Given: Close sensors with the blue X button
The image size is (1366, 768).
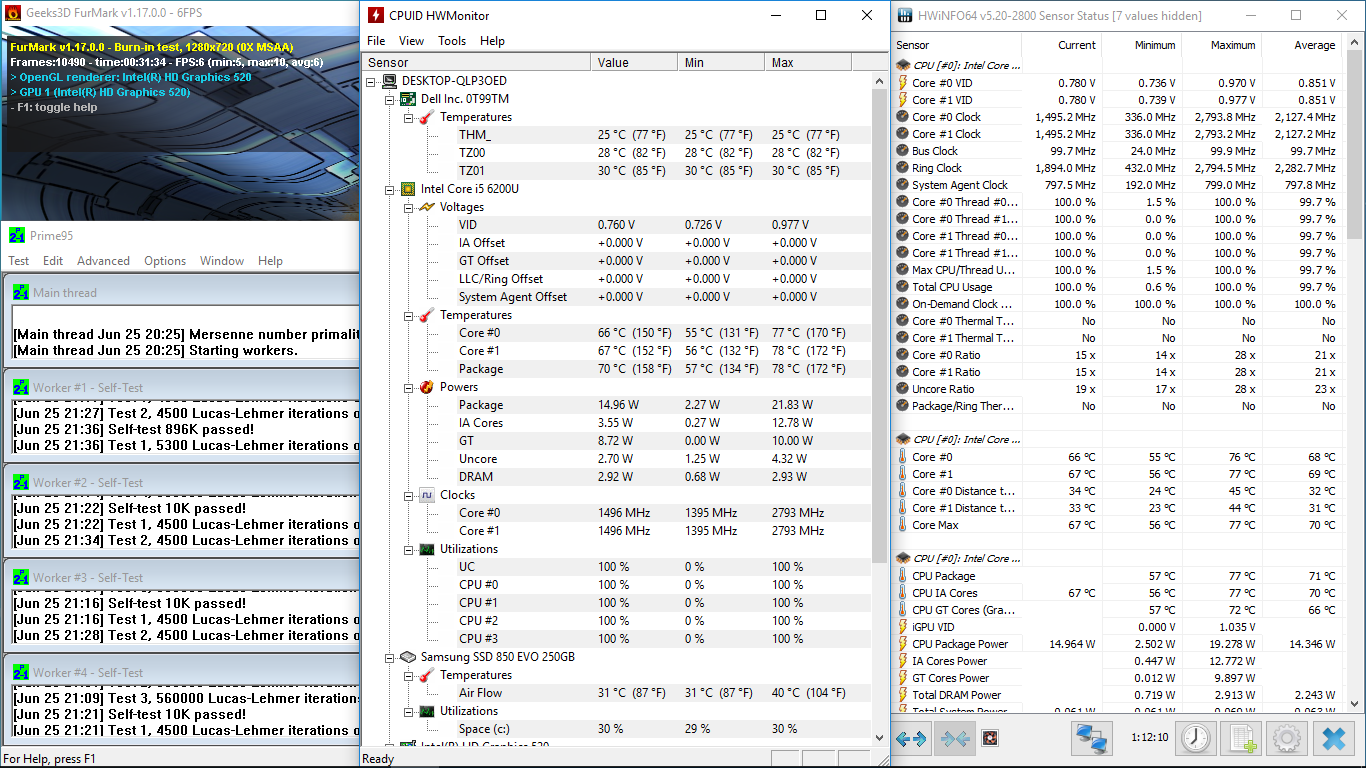Looking at the screenshot, I should point(1333,740).
